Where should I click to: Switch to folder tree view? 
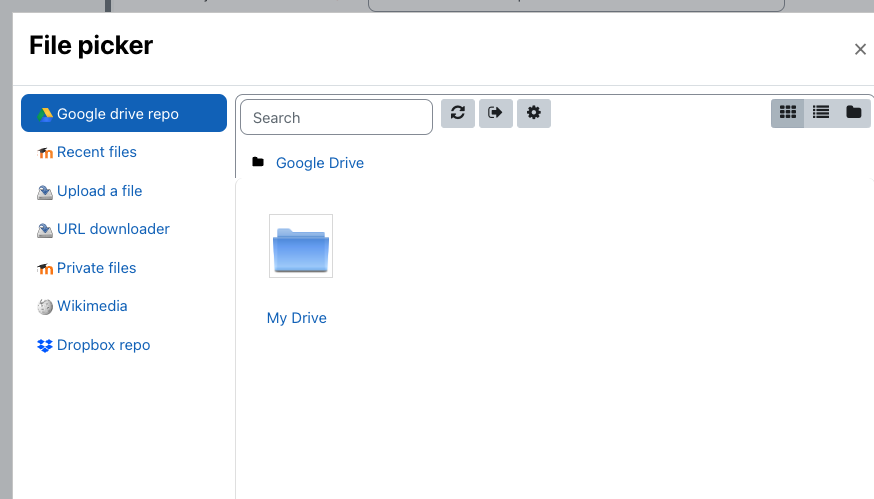(x=853, y=113)
